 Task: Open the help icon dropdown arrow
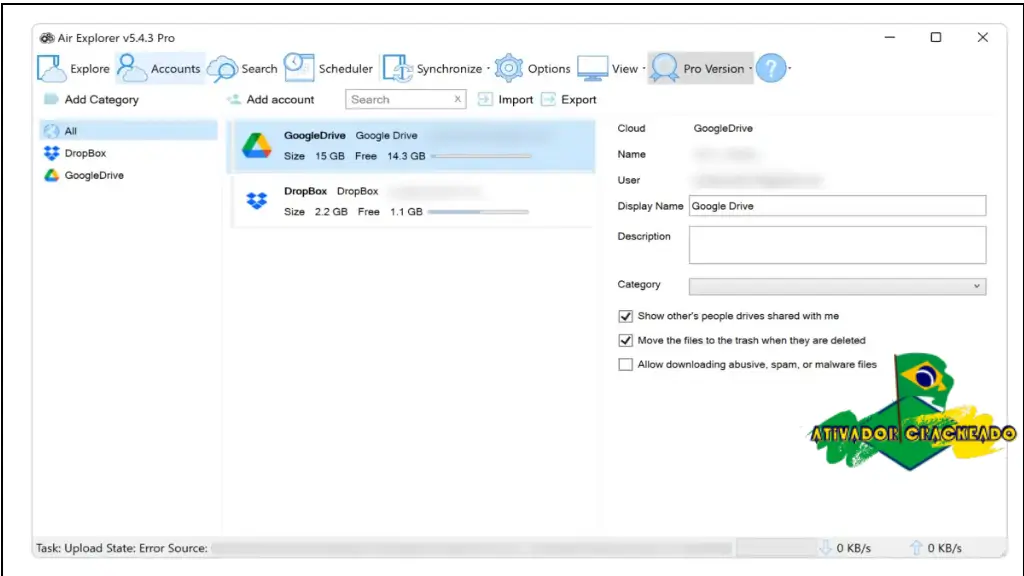(790, 69)
